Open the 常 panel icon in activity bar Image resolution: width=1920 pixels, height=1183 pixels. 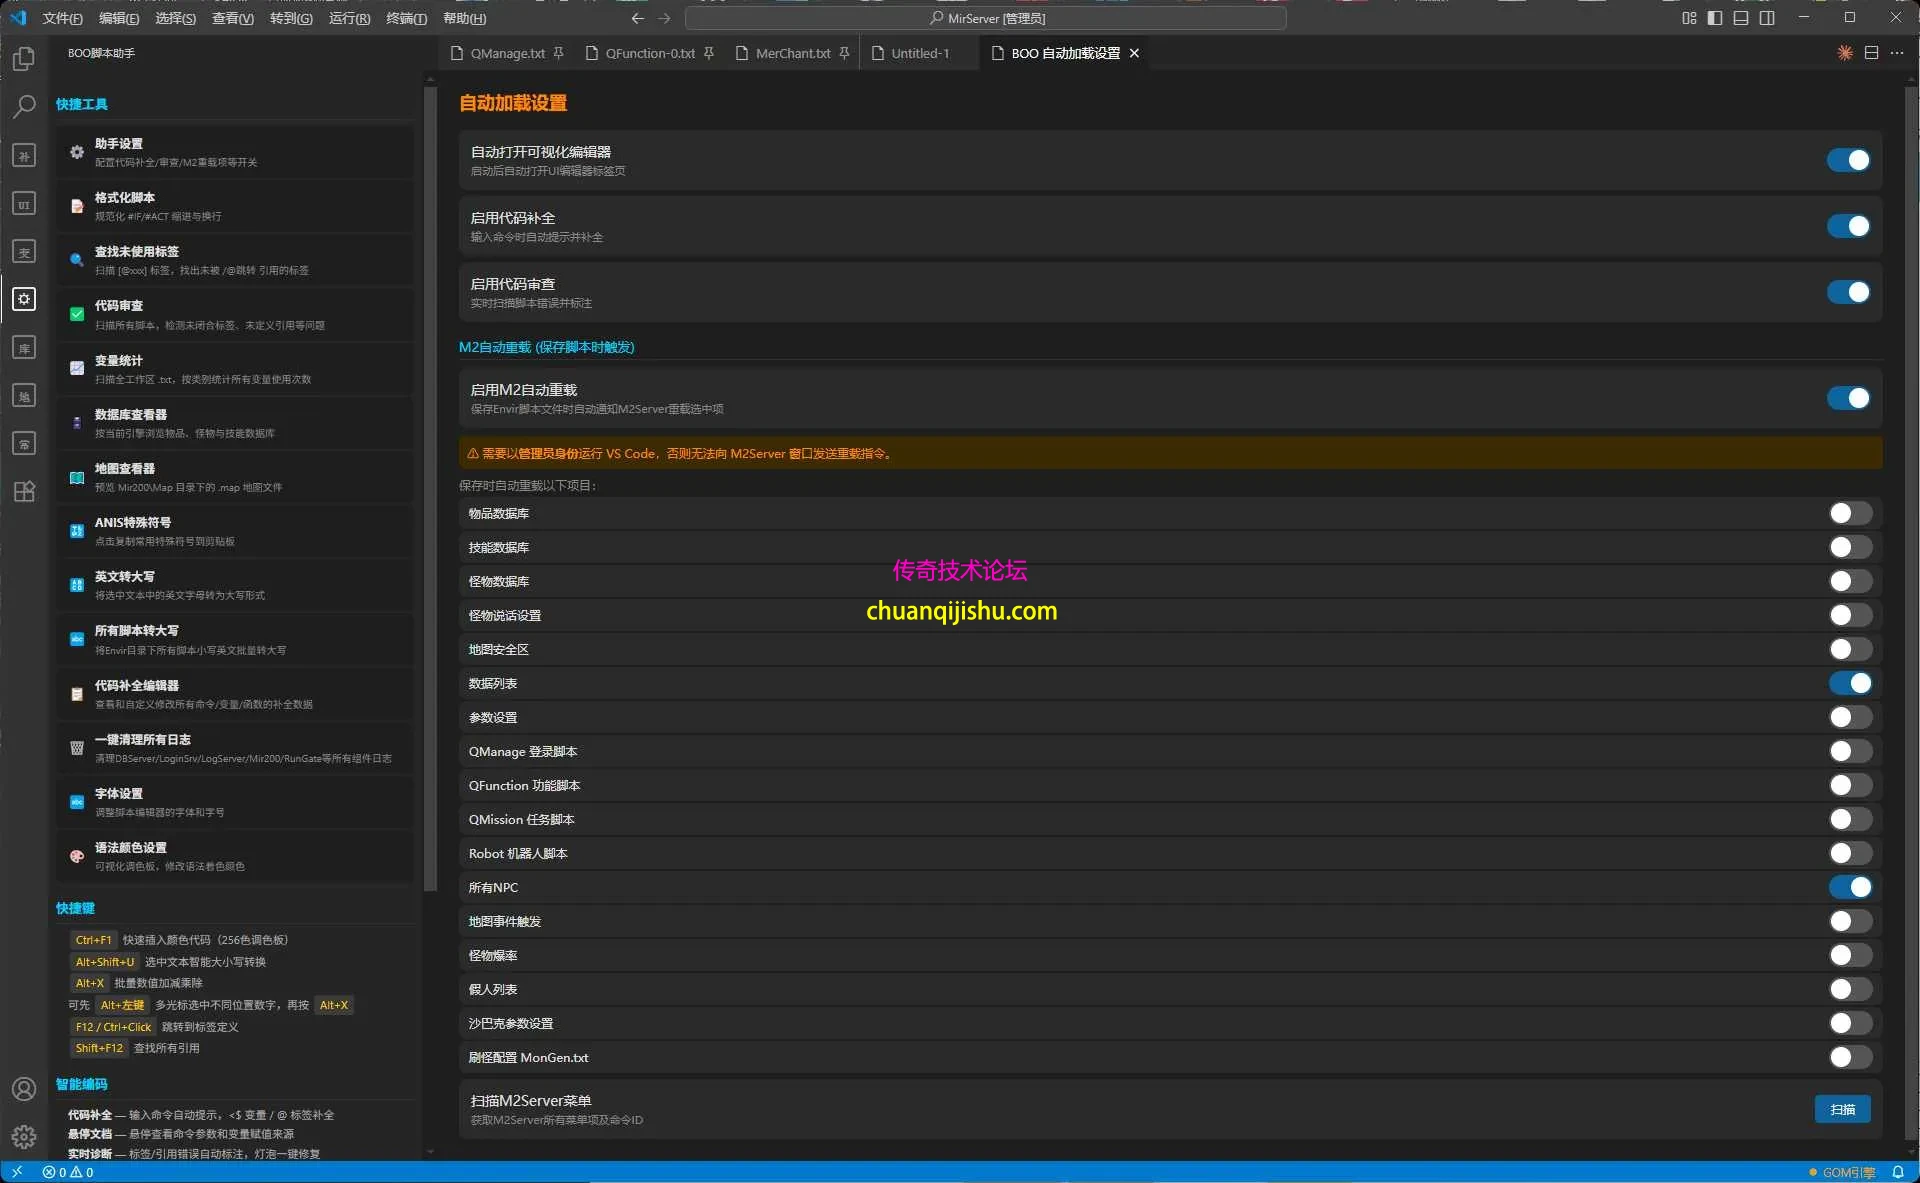(x=24, y=443)
